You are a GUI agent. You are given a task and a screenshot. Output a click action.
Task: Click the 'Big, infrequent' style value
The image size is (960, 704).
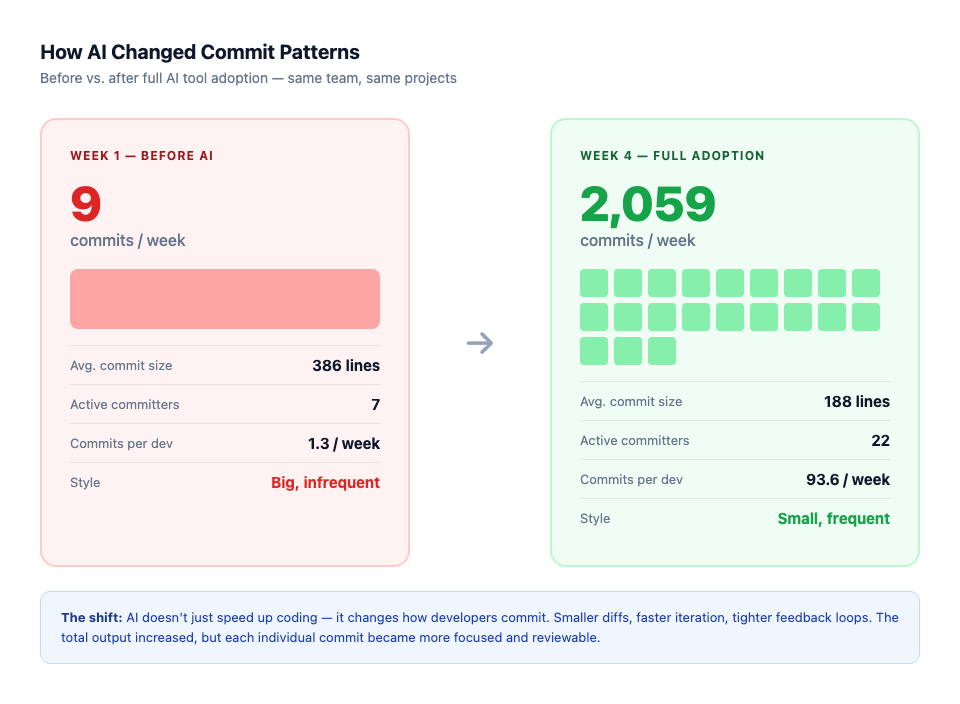[x=325, y=482]
